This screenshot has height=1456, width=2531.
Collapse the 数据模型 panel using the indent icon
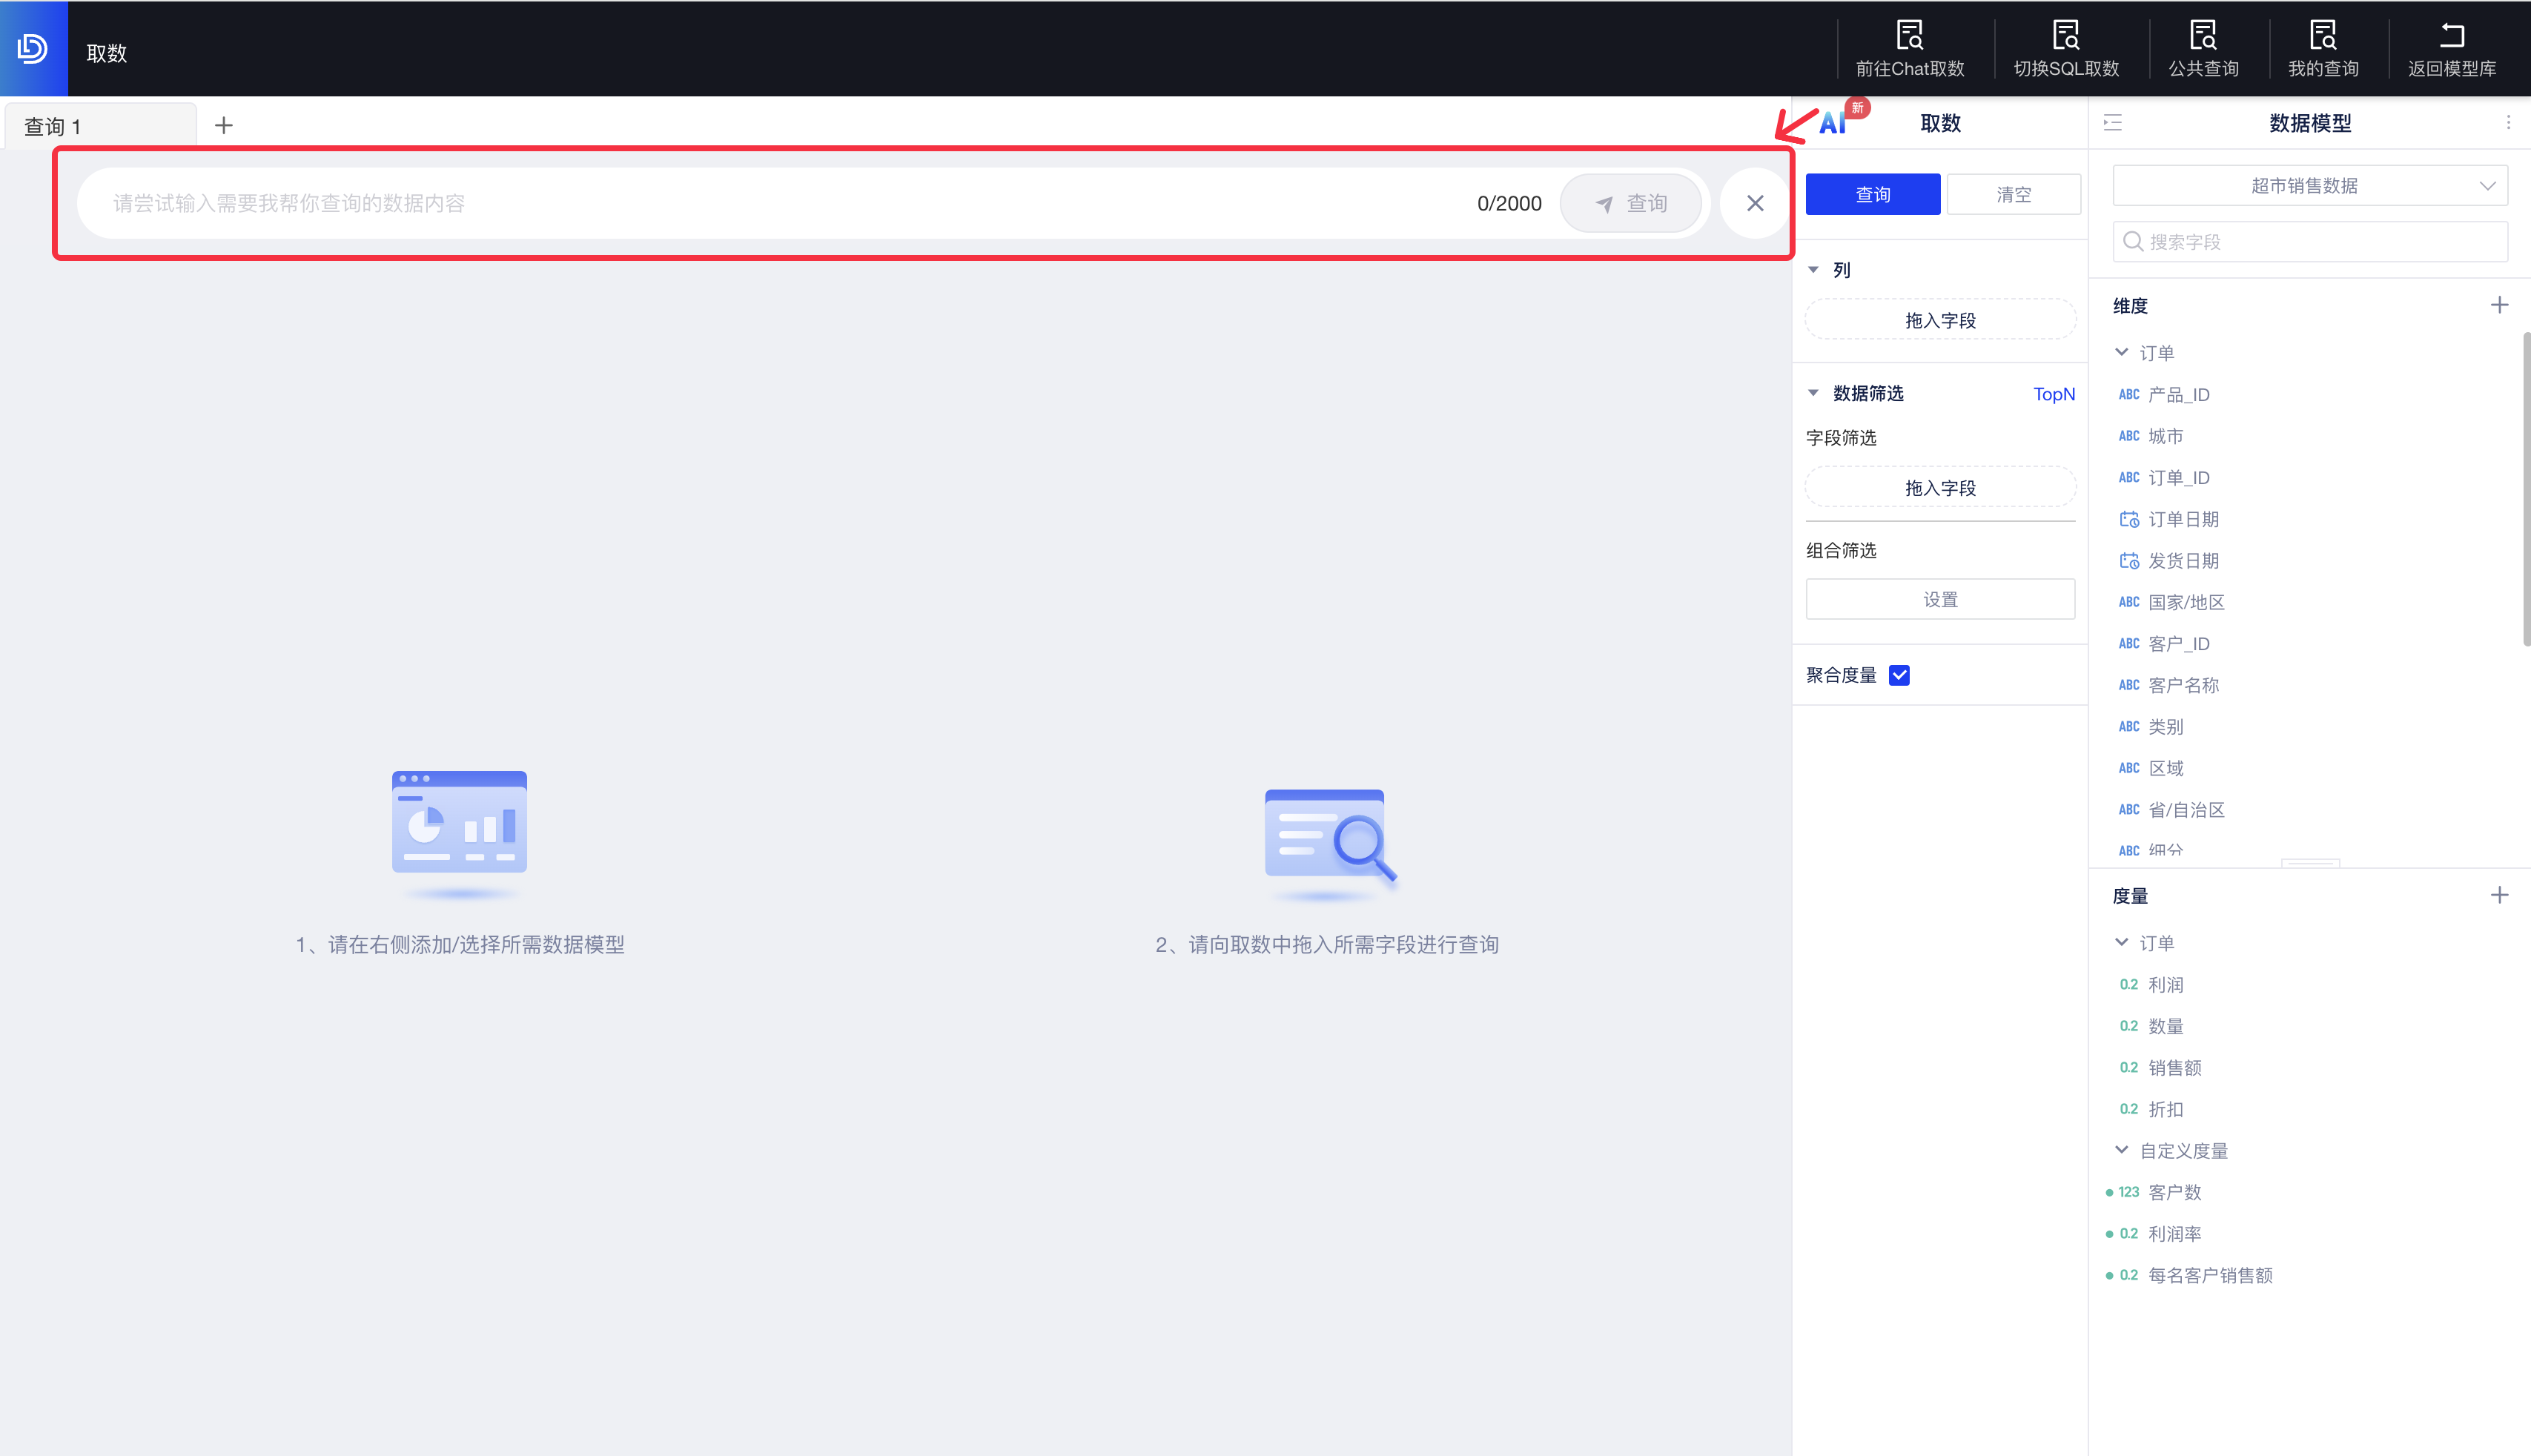(x=2112, y=123)
